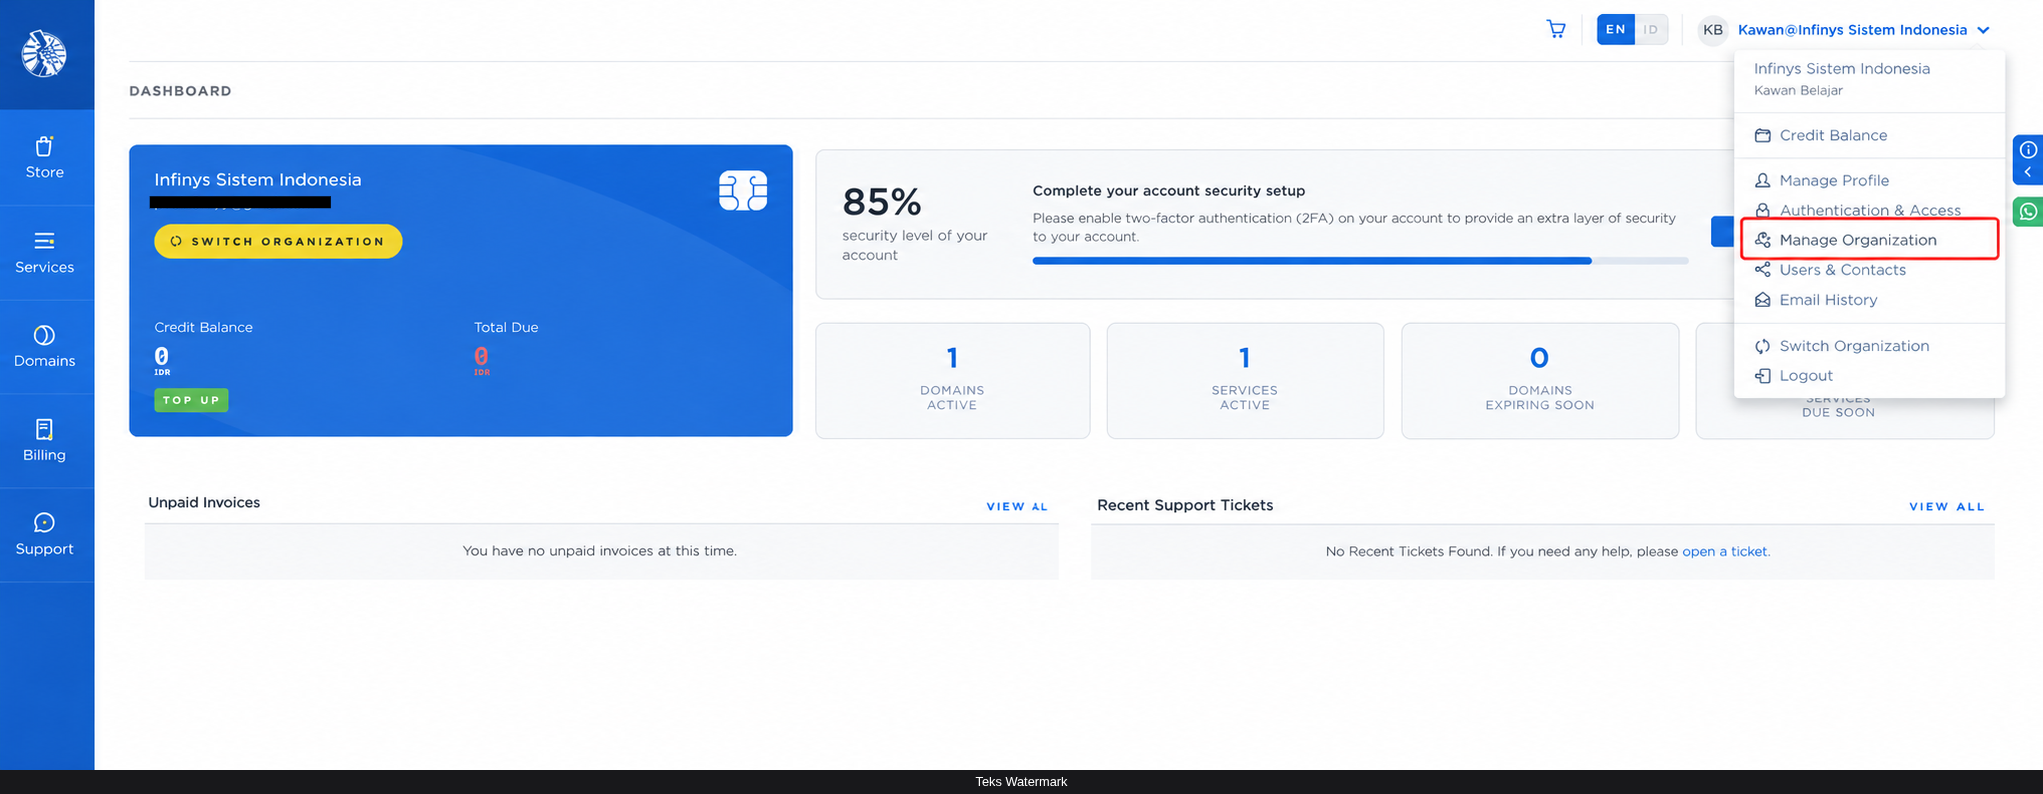2043x794 pixels.
Task: Open Manage Profile menu item
Action: pyautogui.click(x=1834, y=180)
